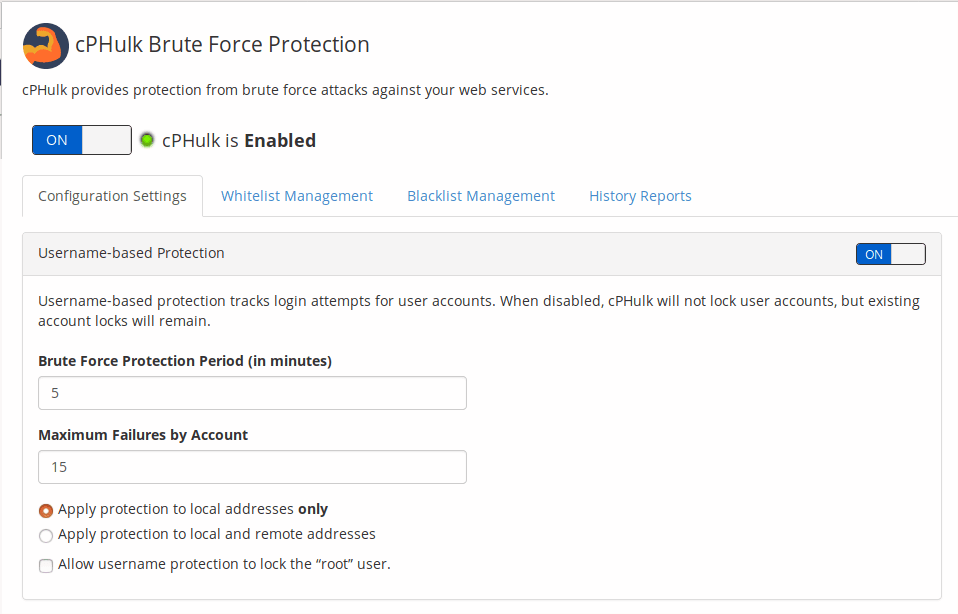Go to Blacklist Management tab
Viewport: 958px width, 614px height.
[481, 196]
